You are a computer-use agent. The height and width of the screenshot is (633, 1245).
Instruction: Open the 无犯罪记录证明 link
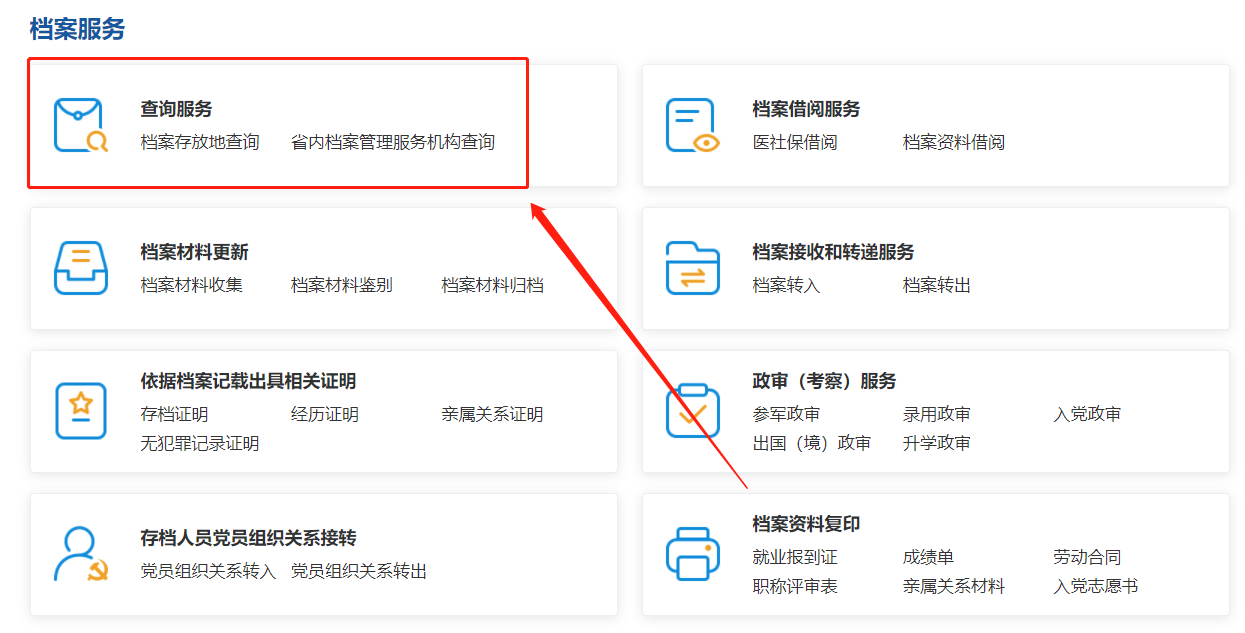coord(200,443)
